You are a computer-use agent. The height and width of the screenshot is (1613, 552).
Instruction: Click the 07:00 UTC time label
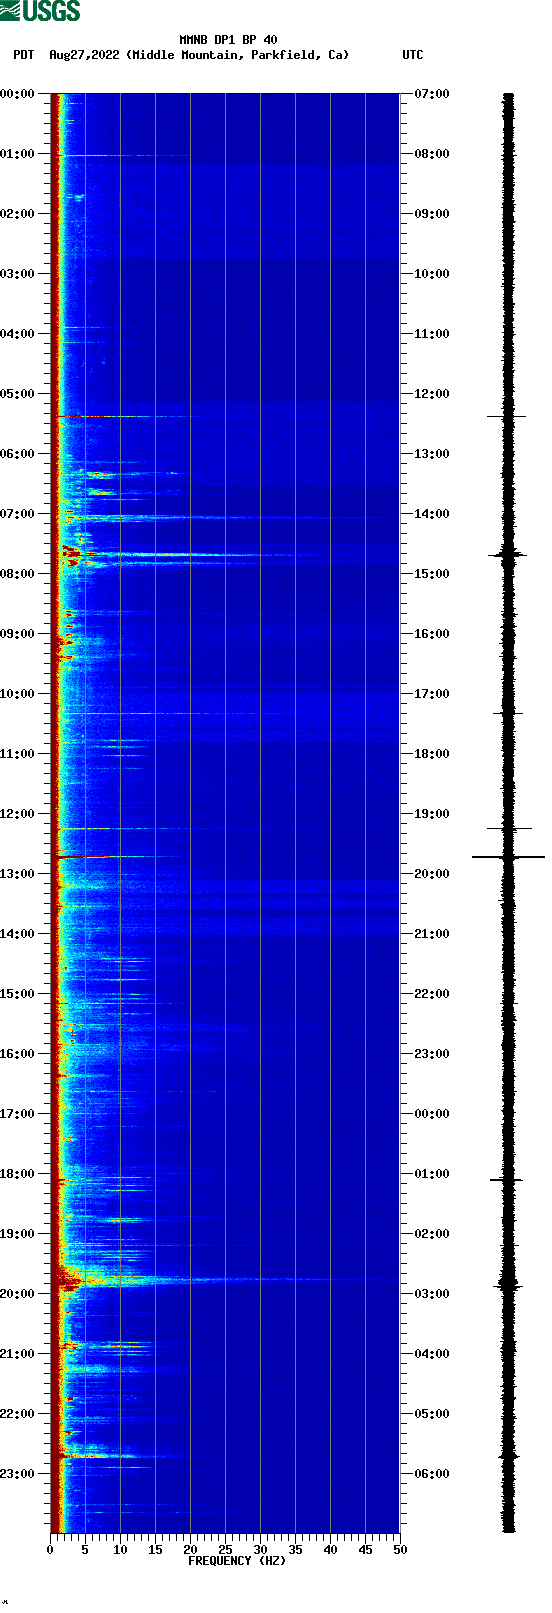pos(432,94)
